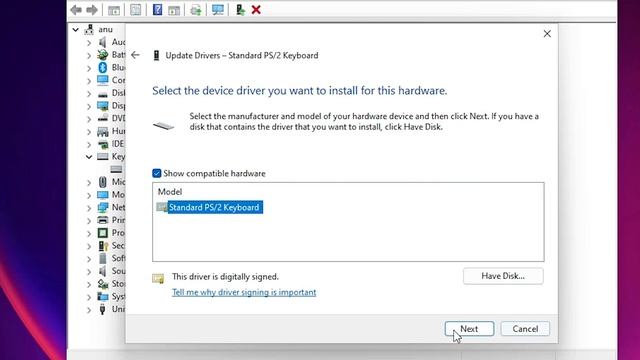
Task: Expand the Computer (Cor) category chevron
Action: [x=89, y=80]
